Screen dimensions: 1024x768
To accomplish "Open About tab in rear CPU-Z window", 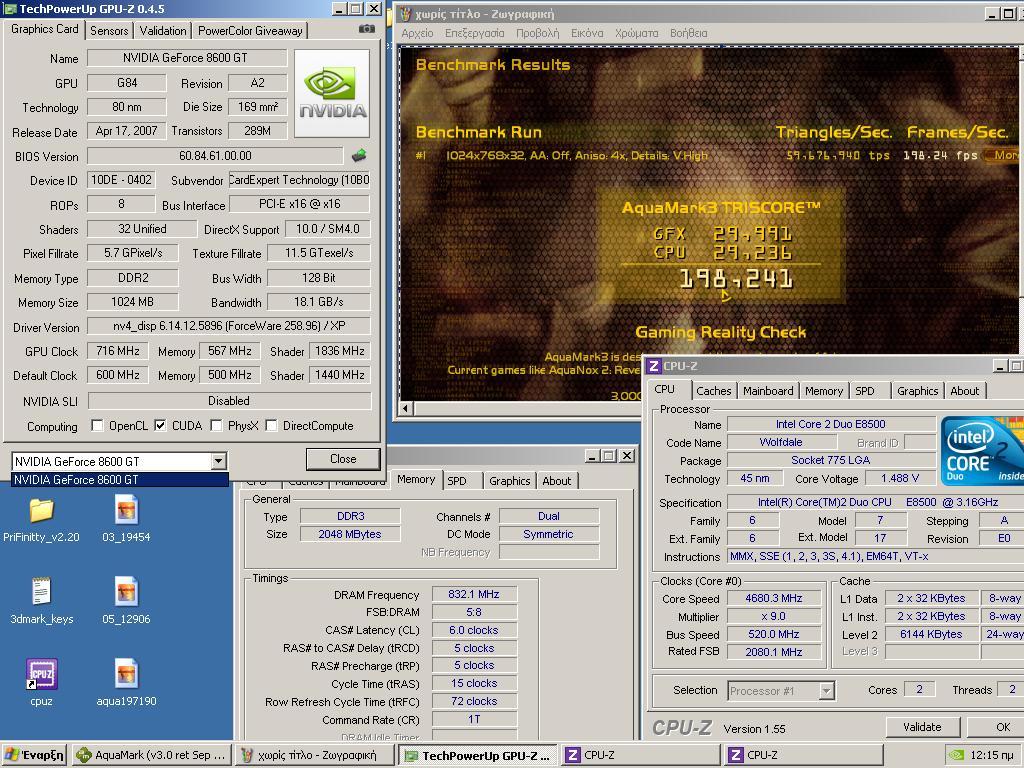I will click(556, 481).
